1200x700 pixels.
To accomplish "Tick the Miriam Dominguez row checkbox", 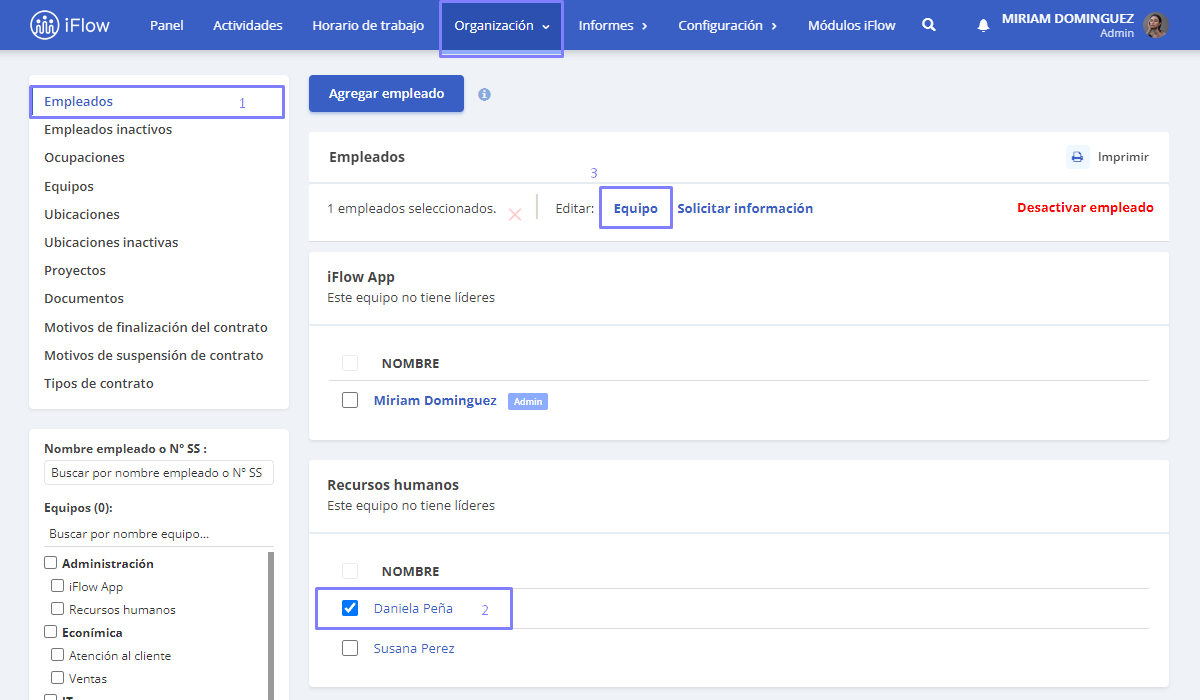I will pyautogui.click(x=350, y=400).
